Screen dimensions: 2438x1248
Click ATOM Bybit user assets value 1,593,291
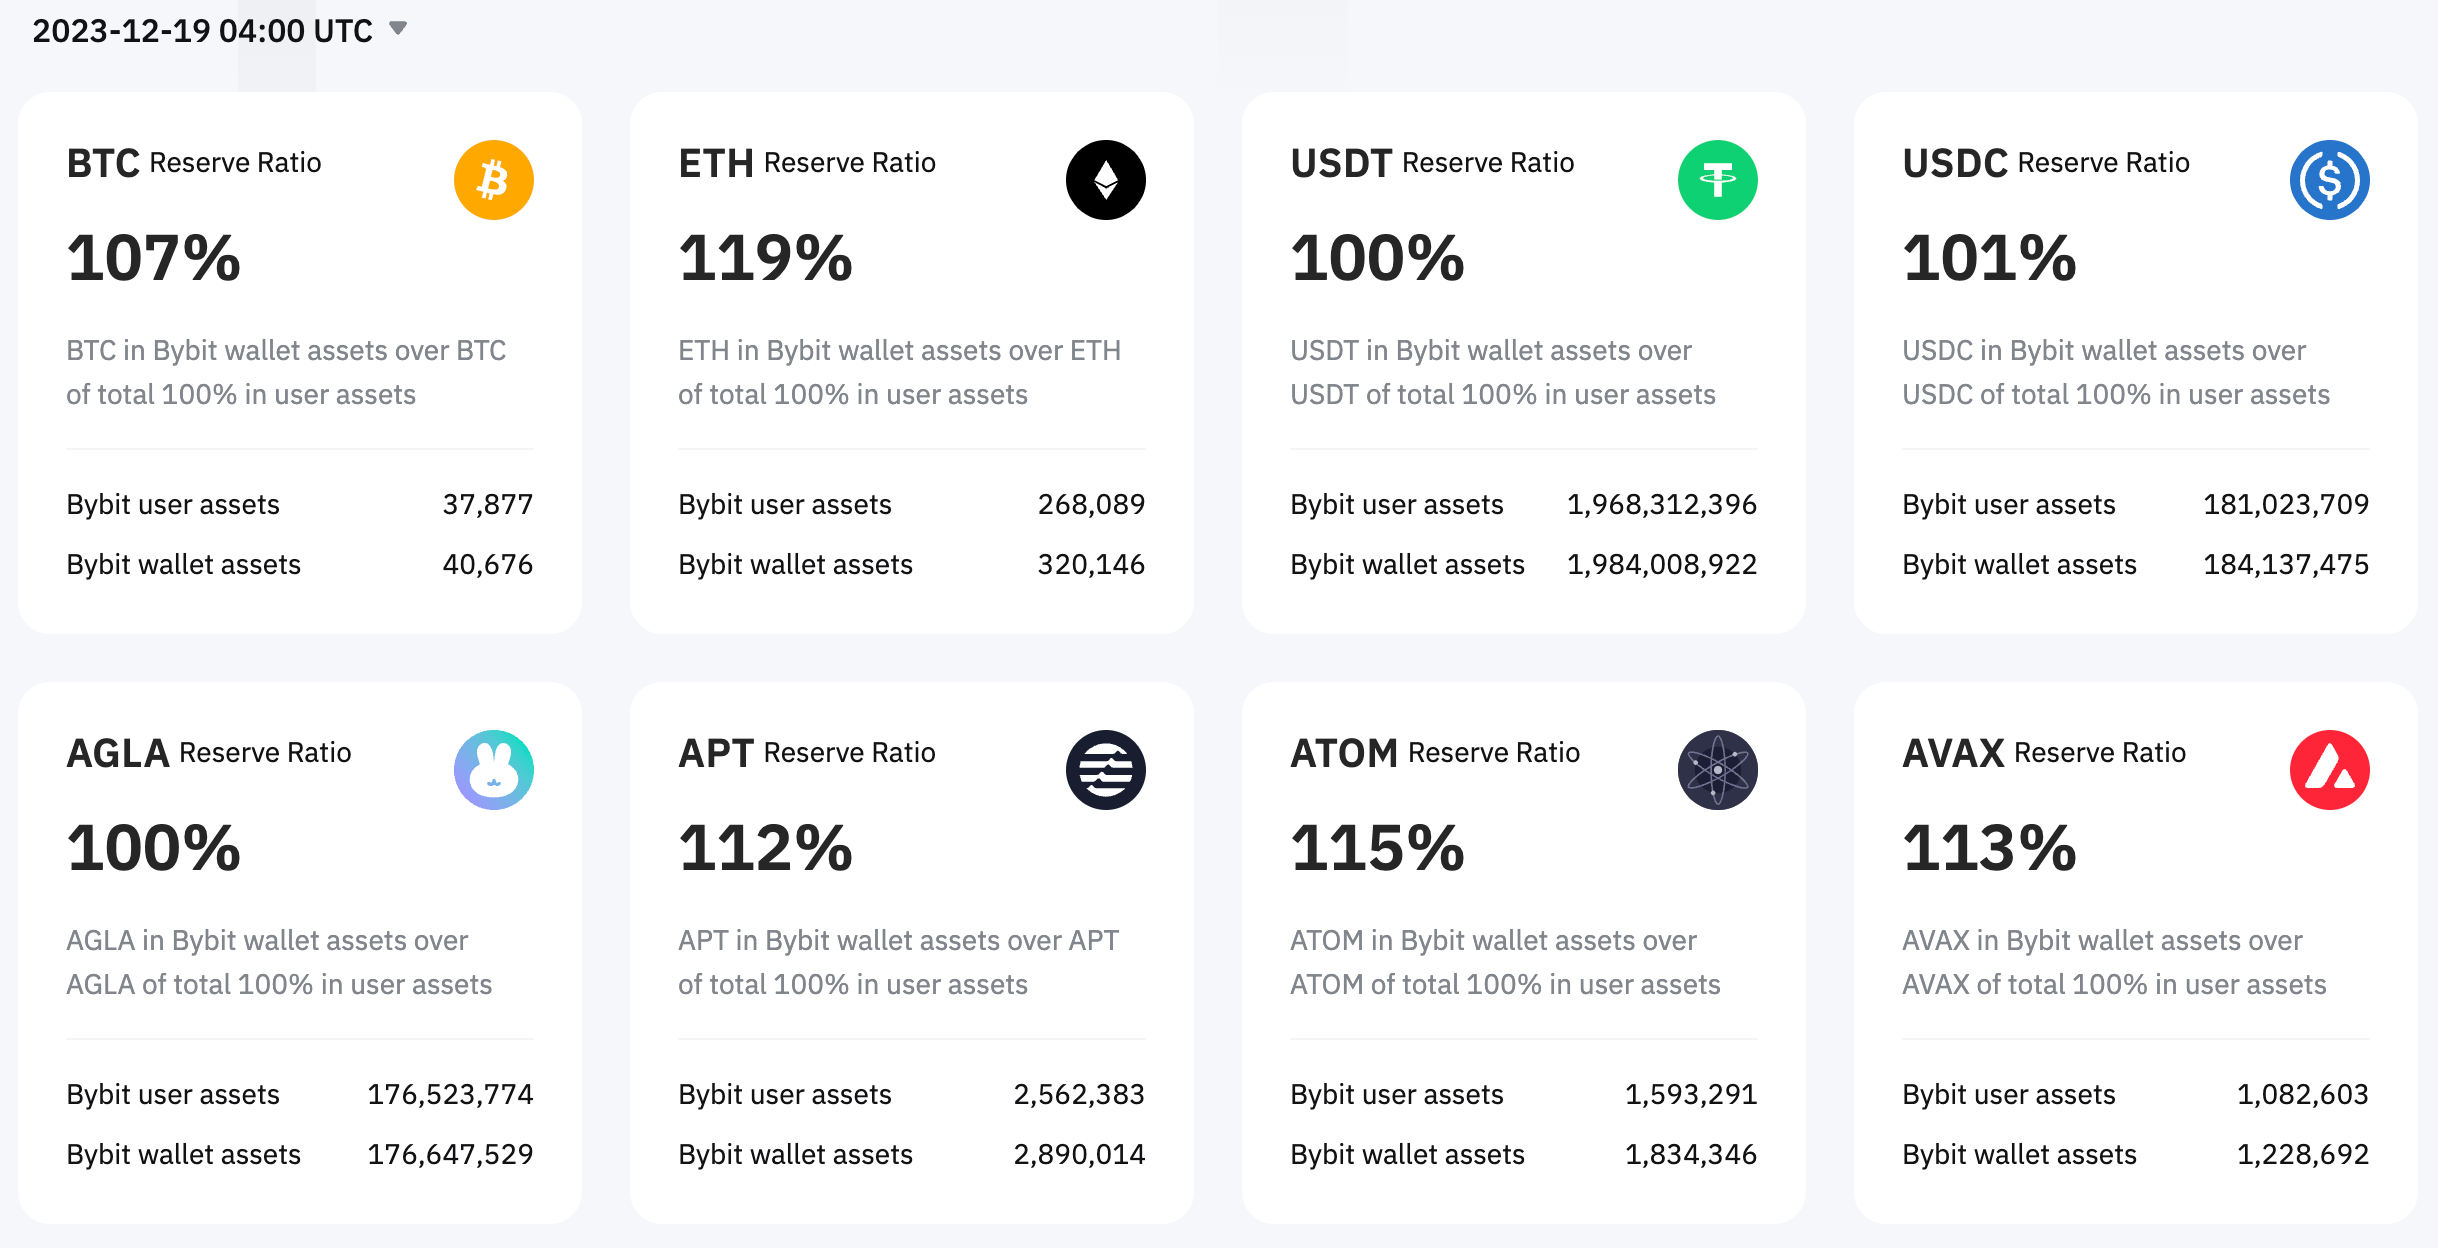tap(1690, 1095)
